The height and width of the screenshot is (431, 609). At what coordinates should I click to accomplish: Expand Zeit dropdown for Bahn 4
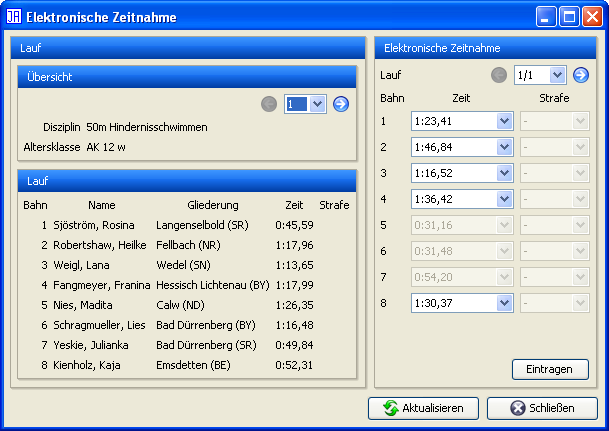click(504, 199)
